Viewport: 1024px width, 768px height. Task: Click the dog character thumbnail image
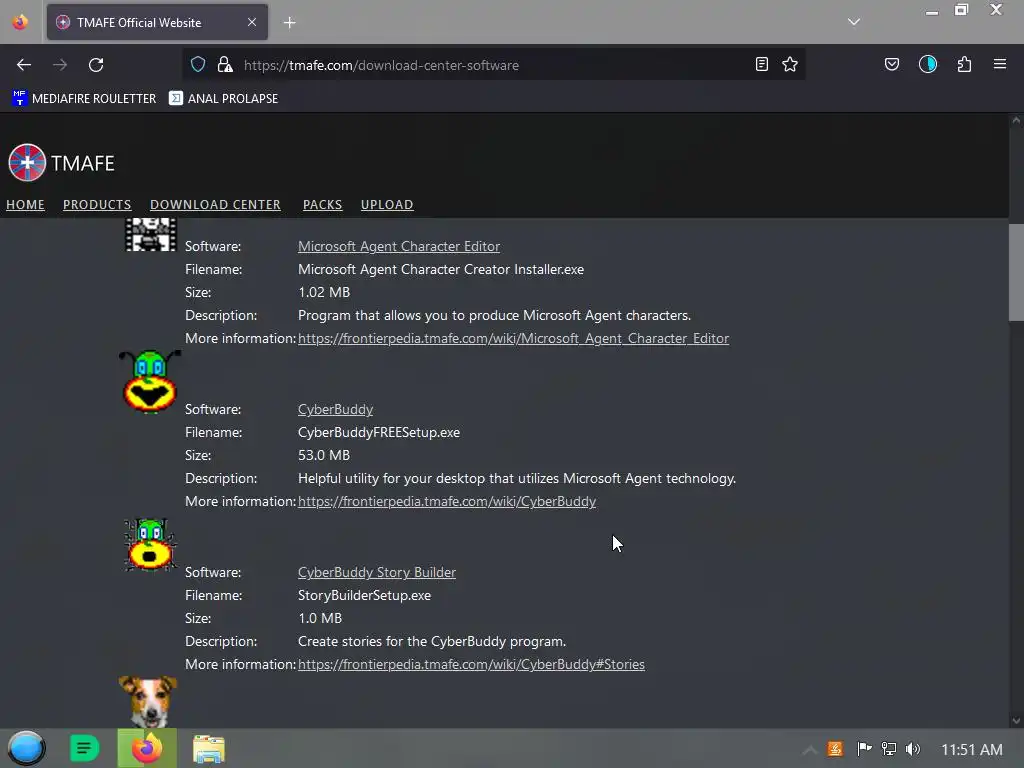click(148, 702)
